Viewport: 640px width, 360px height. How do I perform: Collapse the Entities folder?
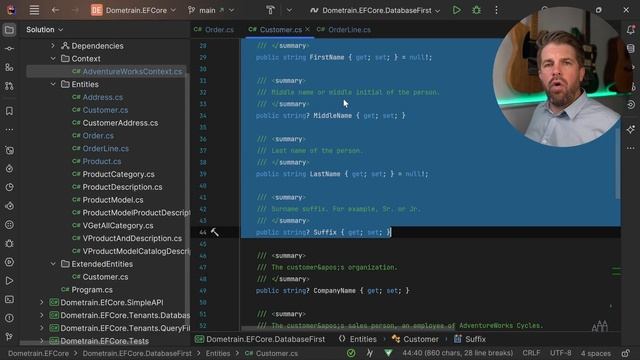53,84
